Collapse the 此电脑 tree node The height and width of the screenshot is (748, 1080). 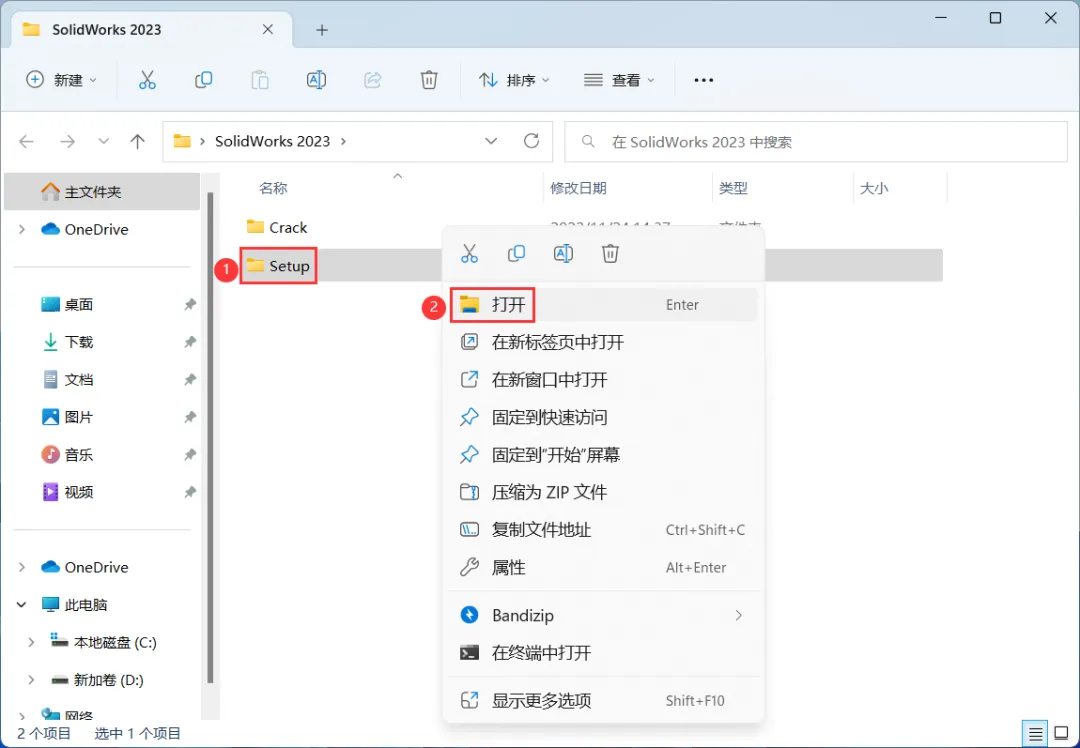click(x=22, y=605)
